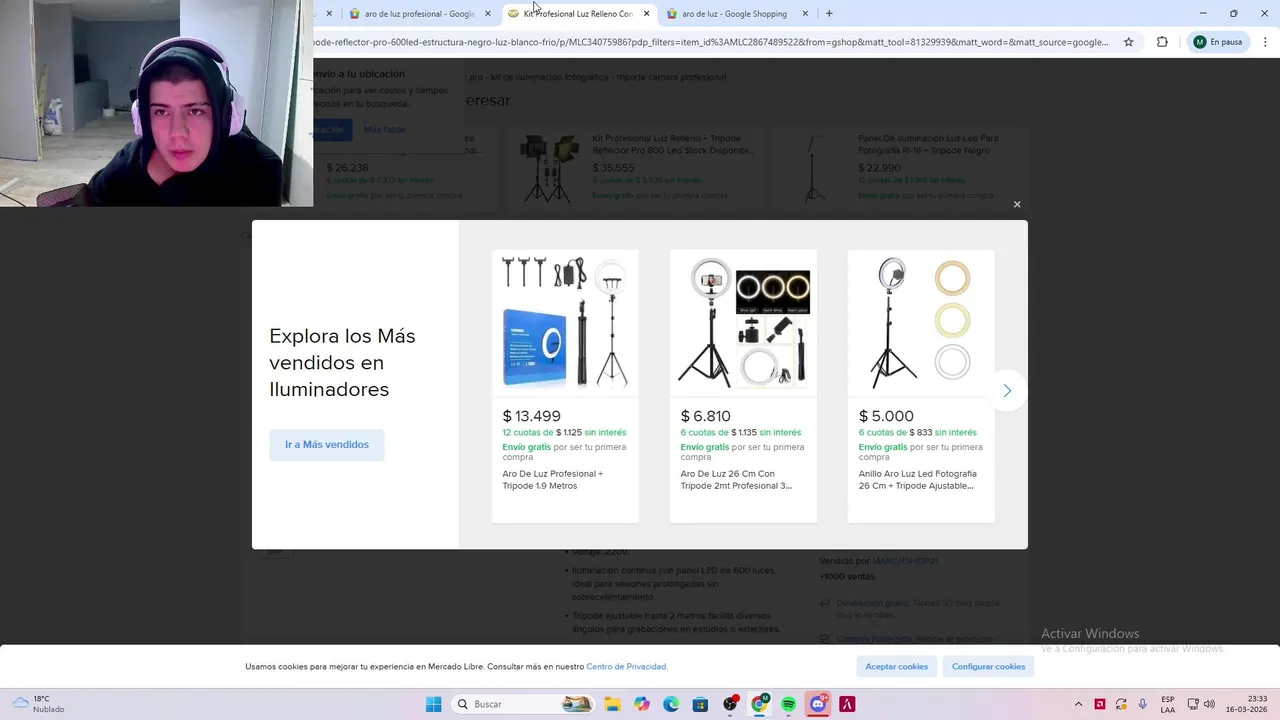This screenshot has height=720, width=1280.
Task: Close the Más vendidos popup
Action: [x=1017, y=204]
